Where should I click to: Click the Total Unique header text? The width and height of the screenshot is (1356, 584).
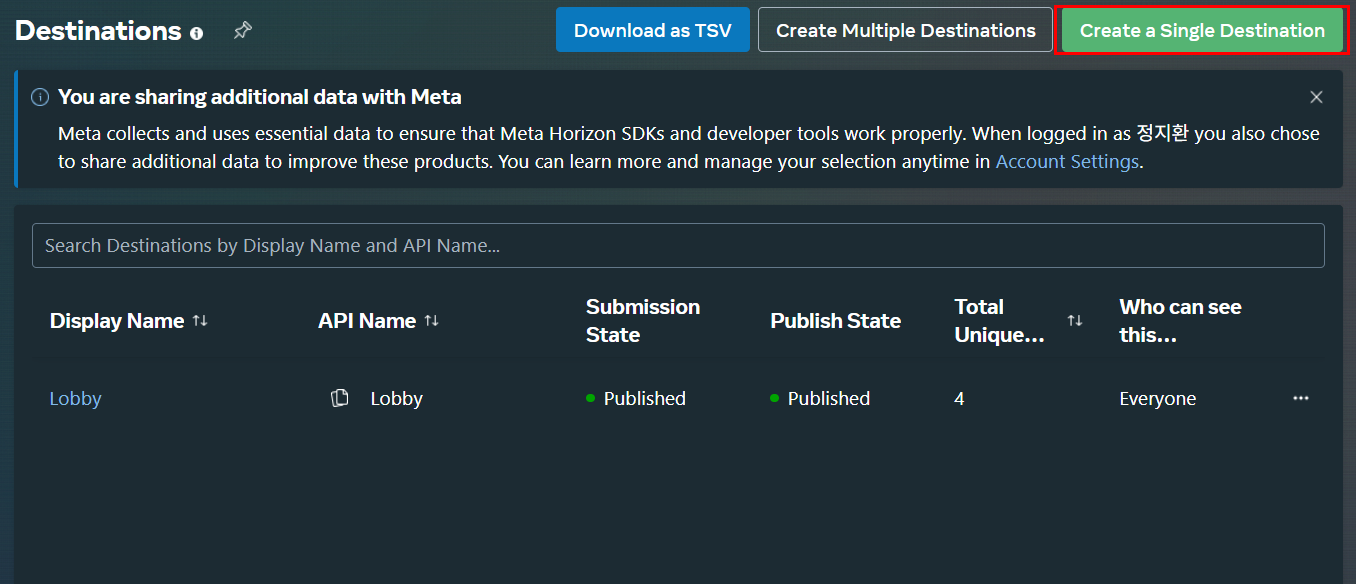999,320
